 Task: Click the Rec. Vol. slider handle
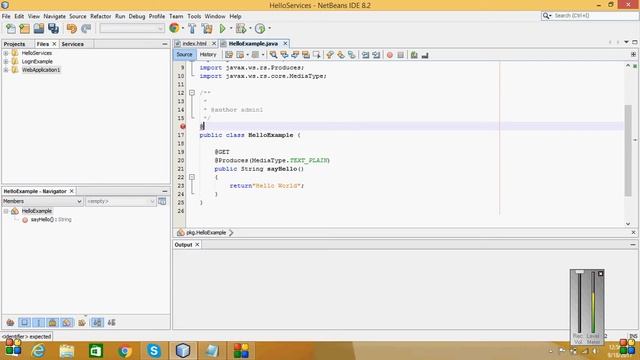coord(580,272)
